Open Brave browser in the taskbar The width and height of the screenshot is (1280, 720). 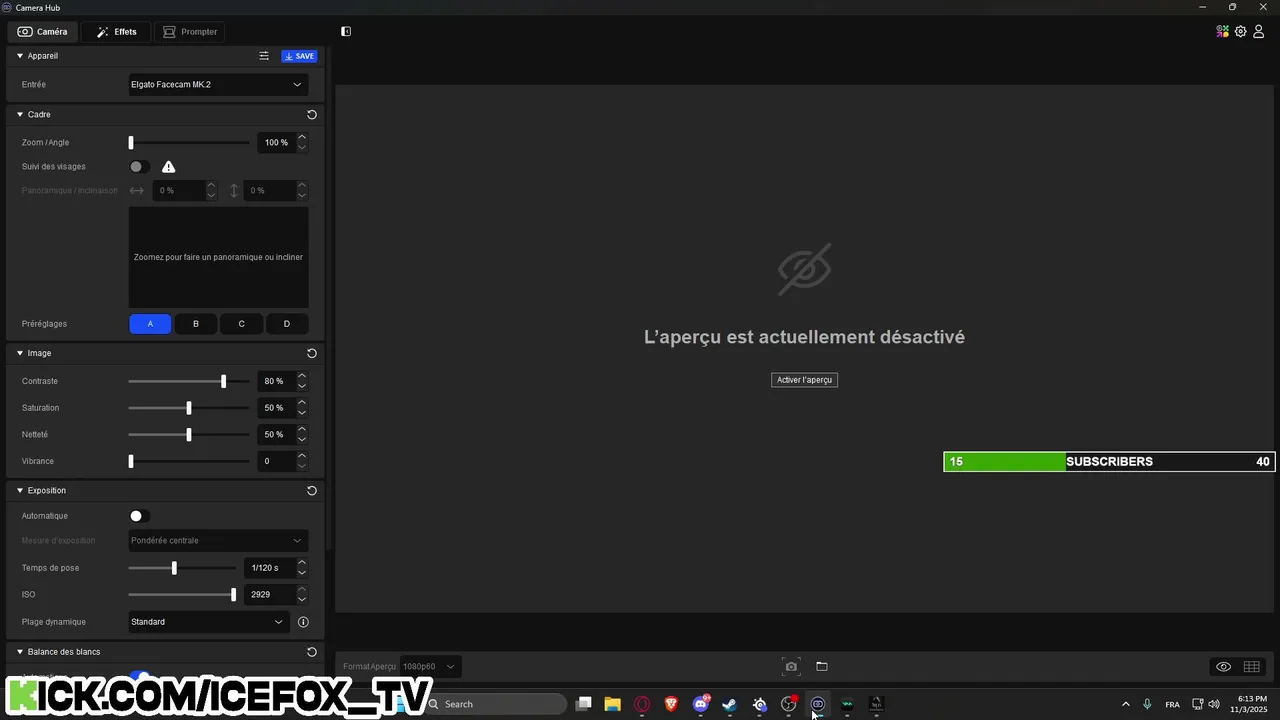671,704
